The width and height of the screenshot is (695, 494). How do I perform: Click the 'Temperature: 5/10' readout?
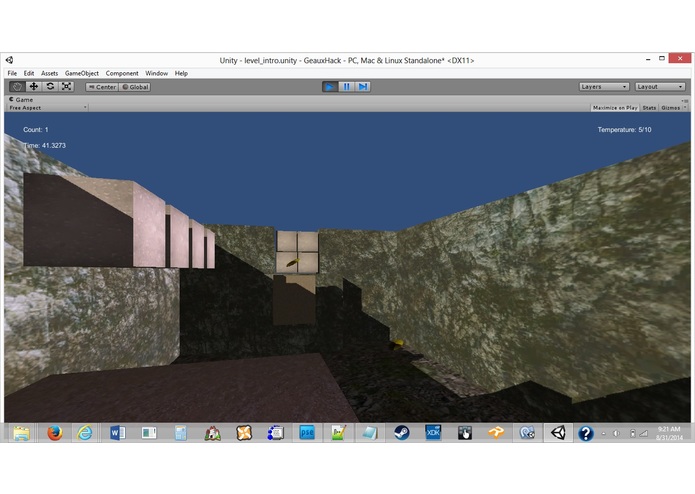[x=624, y=130]
